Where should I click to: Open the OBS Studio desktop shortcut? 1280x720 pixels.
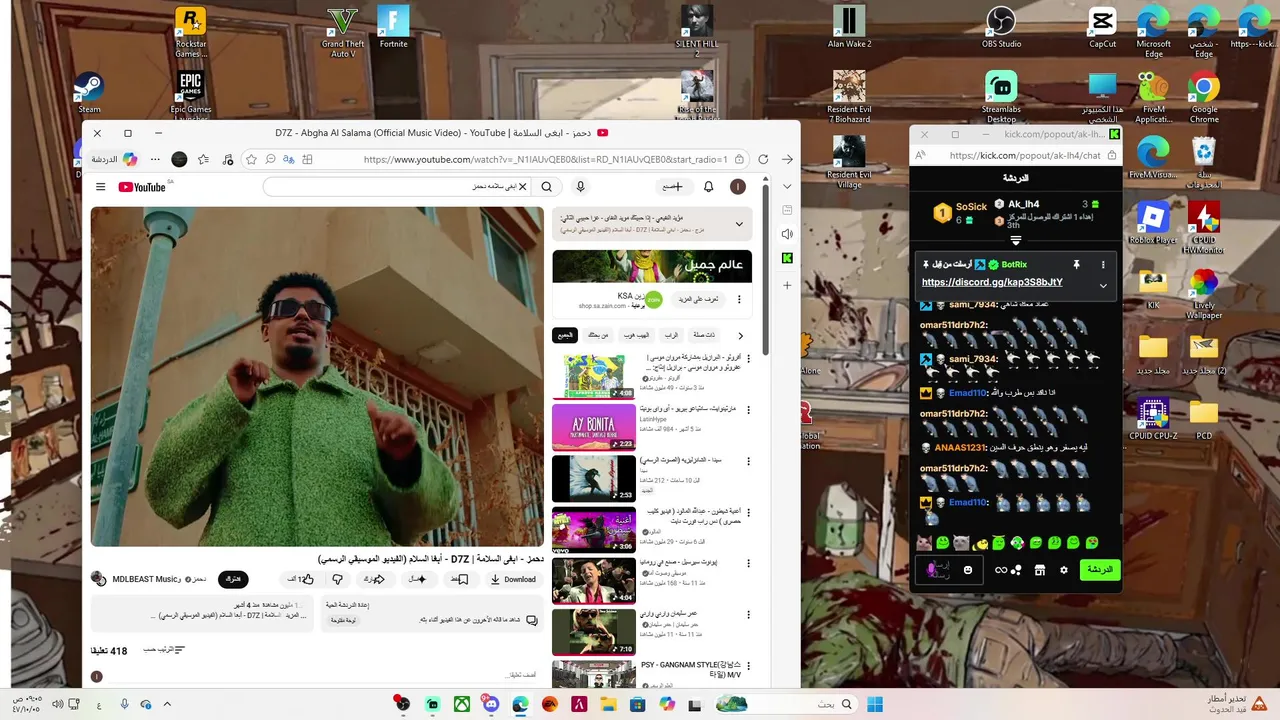click(1001, 27)
